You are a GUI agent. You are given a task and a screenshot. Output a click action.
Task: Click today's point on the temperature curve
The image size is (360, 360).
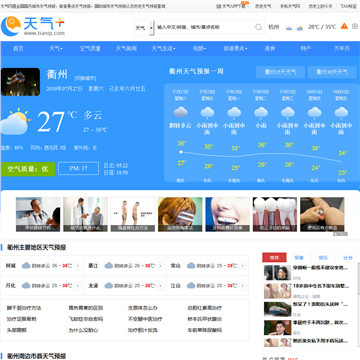181,152
